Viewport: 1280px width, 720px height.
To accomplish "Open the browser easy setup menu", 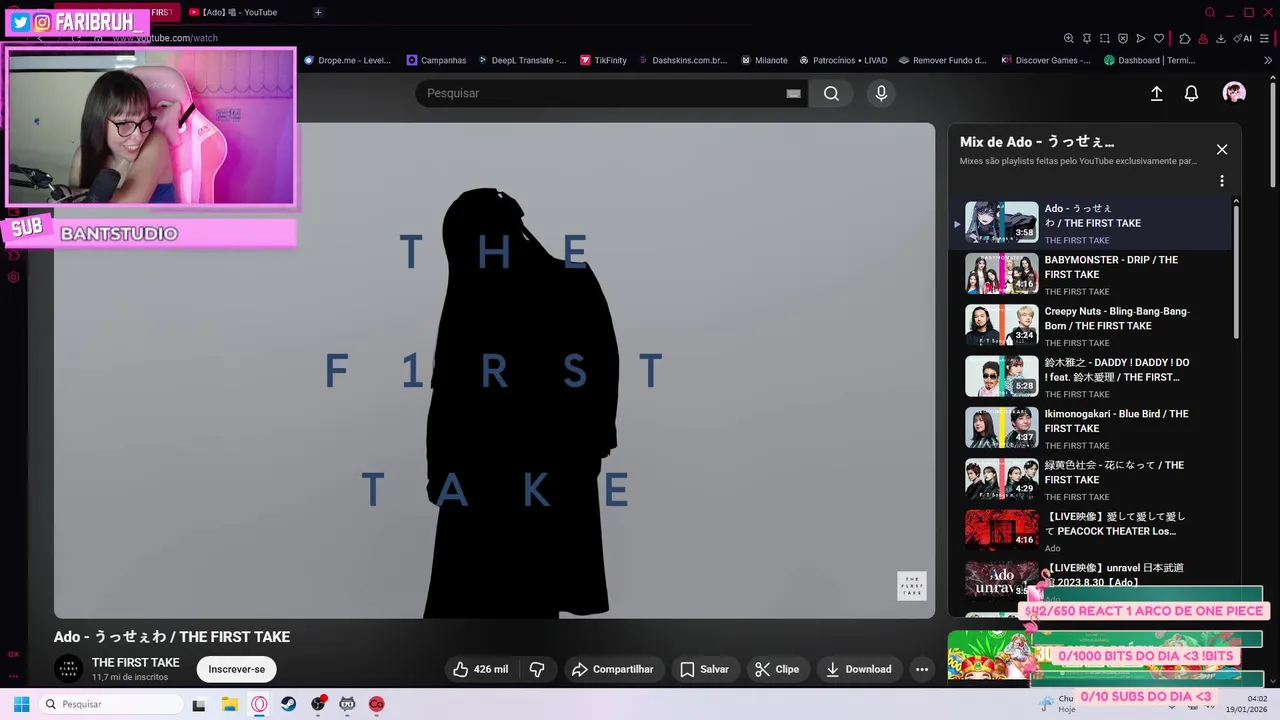I will pos(1266,38).
